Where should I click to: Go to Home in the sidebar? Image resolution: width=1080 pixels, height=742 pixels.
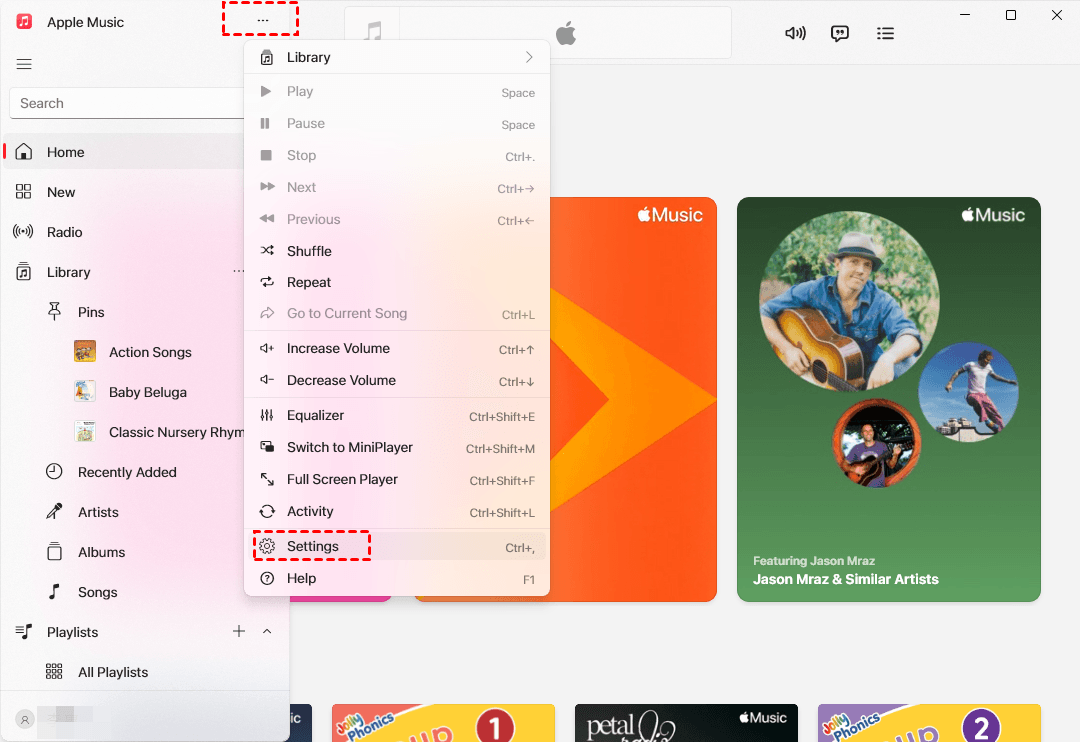(x=124, y=152)
